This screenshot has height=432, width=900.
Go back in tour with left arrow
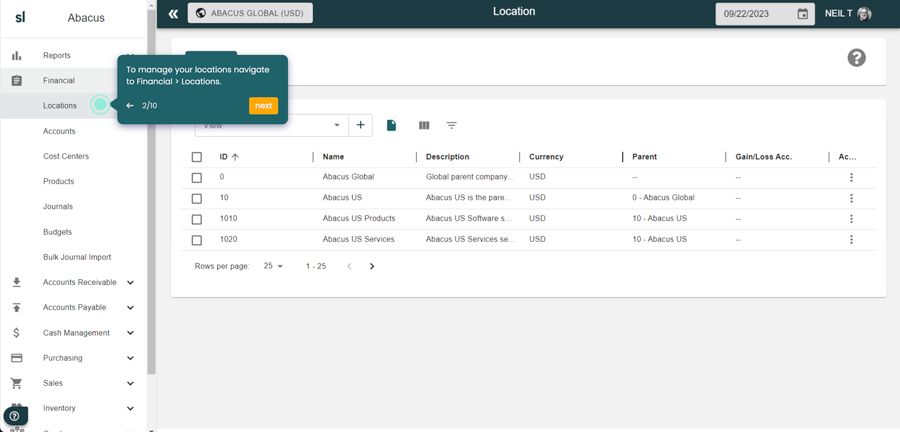click(130, 106)
